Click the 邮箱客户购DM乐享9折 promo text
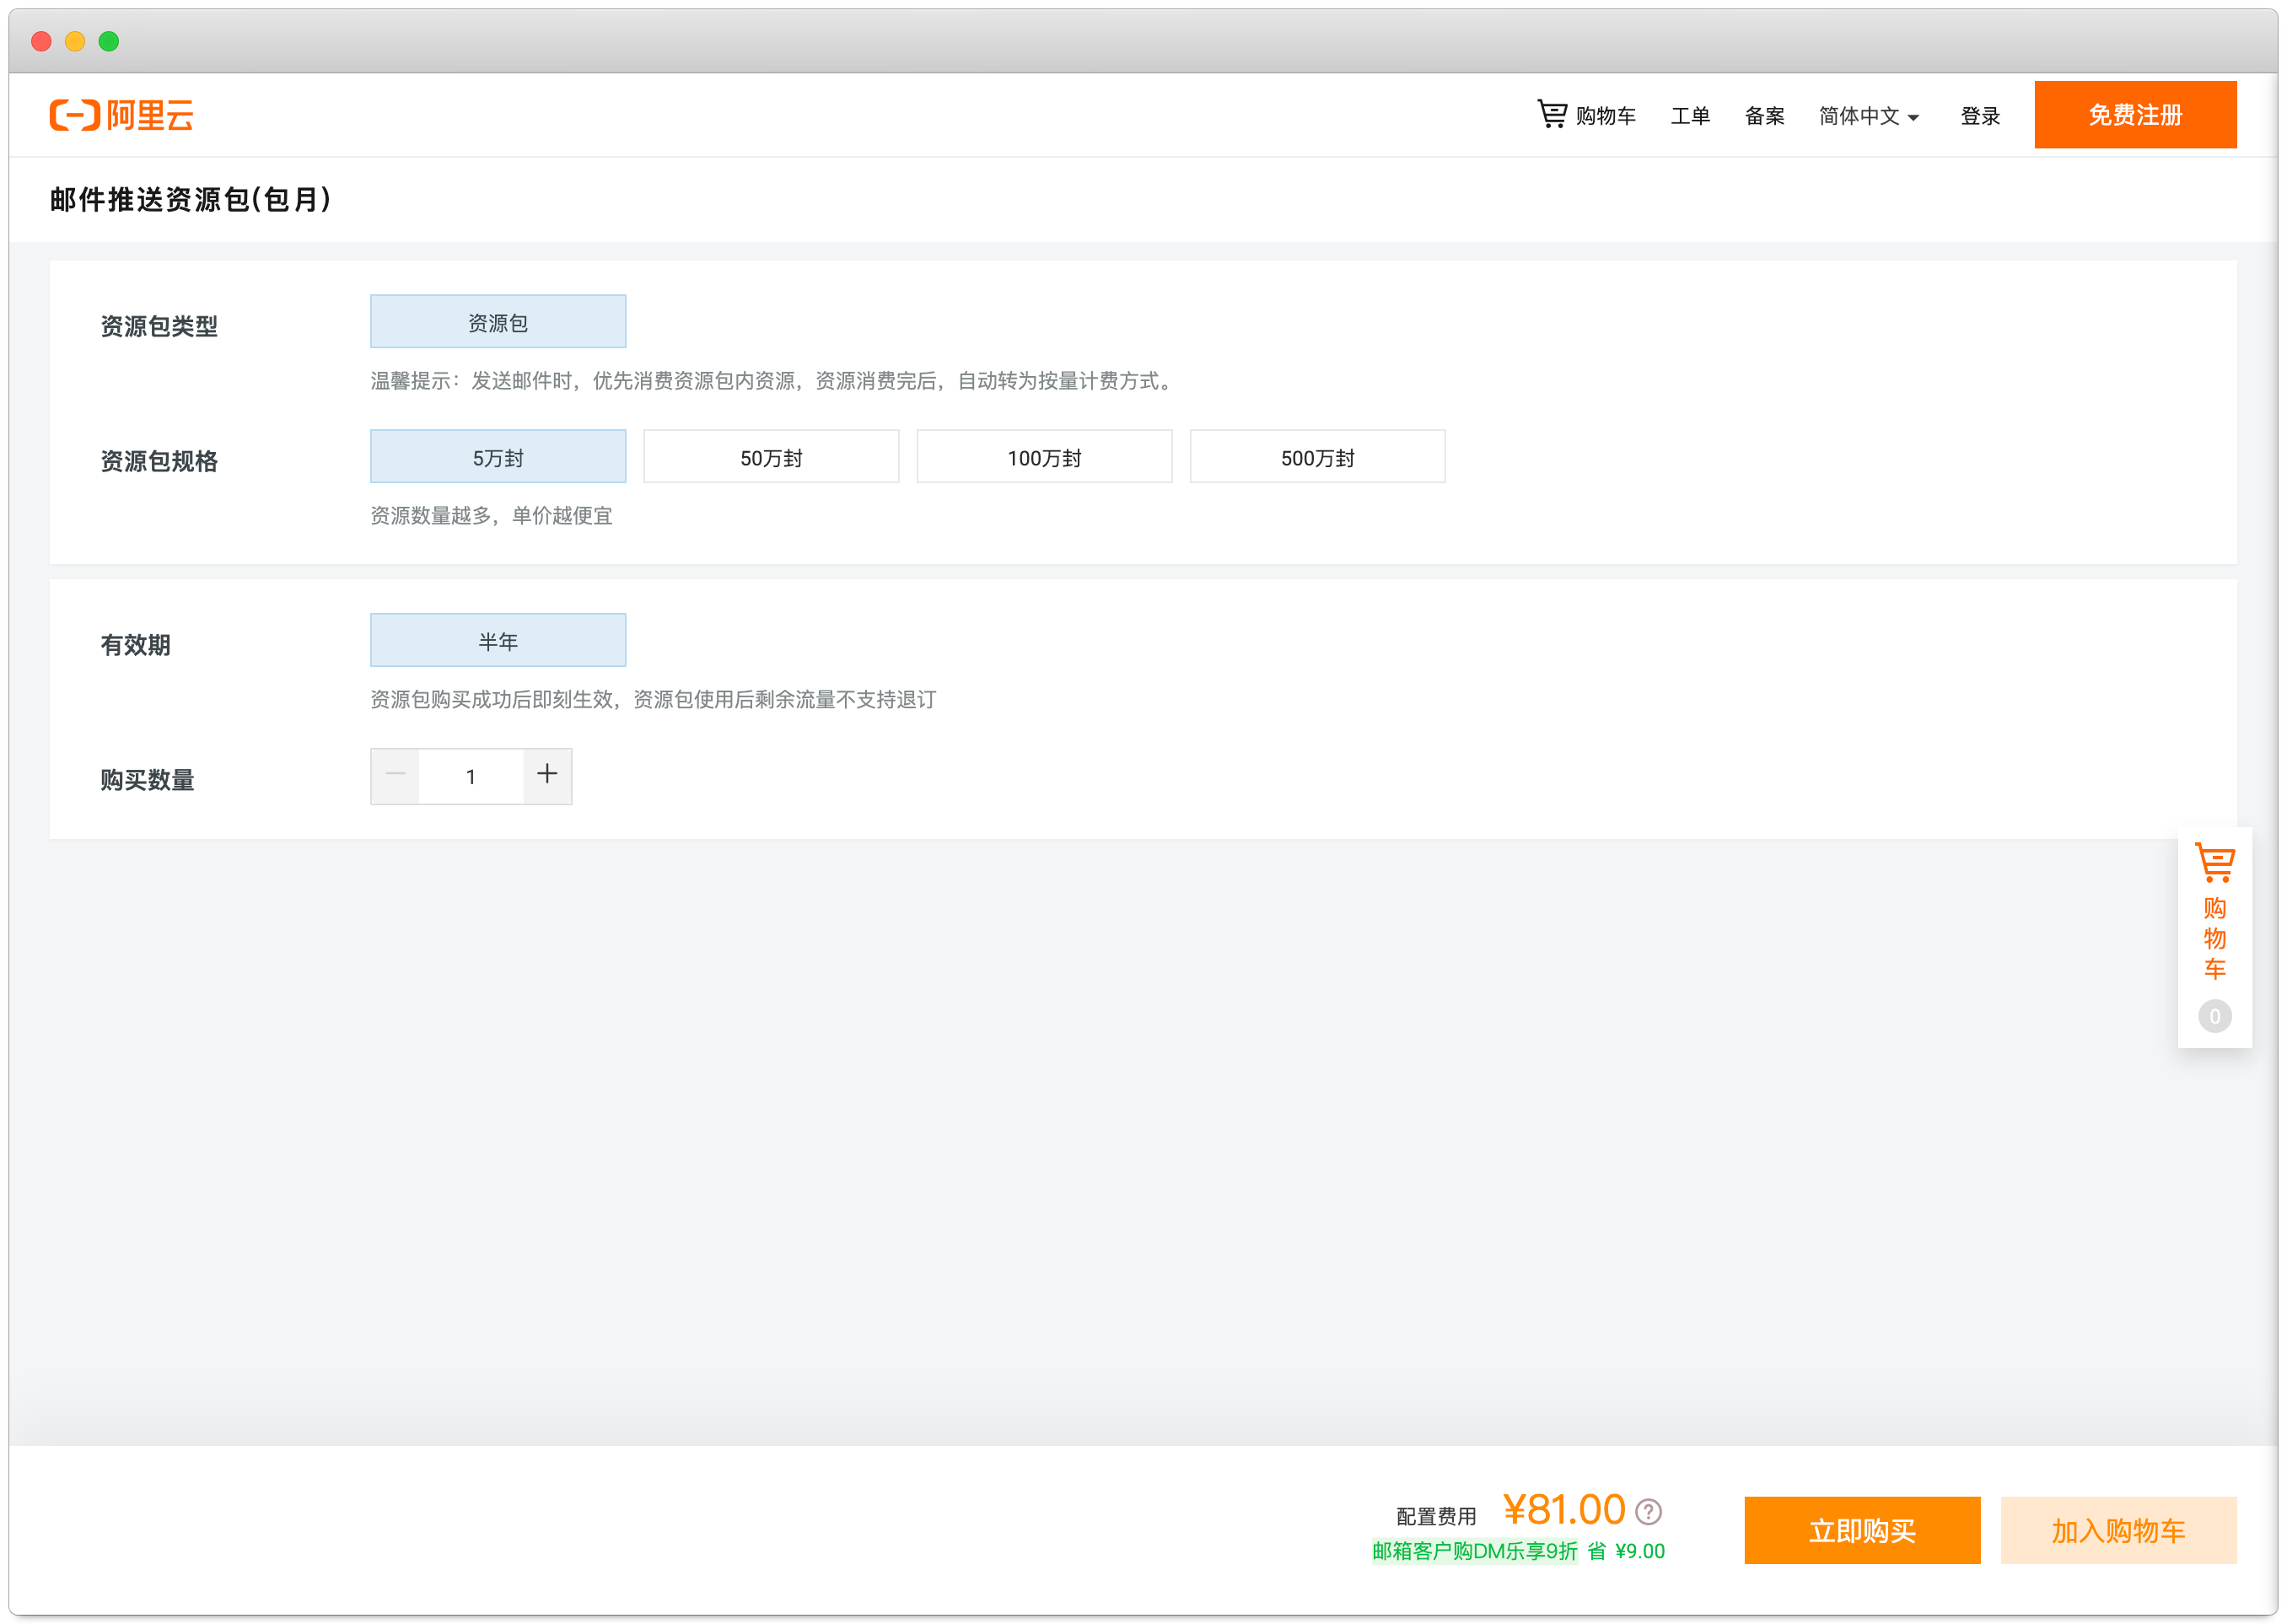The height and width of the screenshot is (1624, 2287). coord(1474,1551)
